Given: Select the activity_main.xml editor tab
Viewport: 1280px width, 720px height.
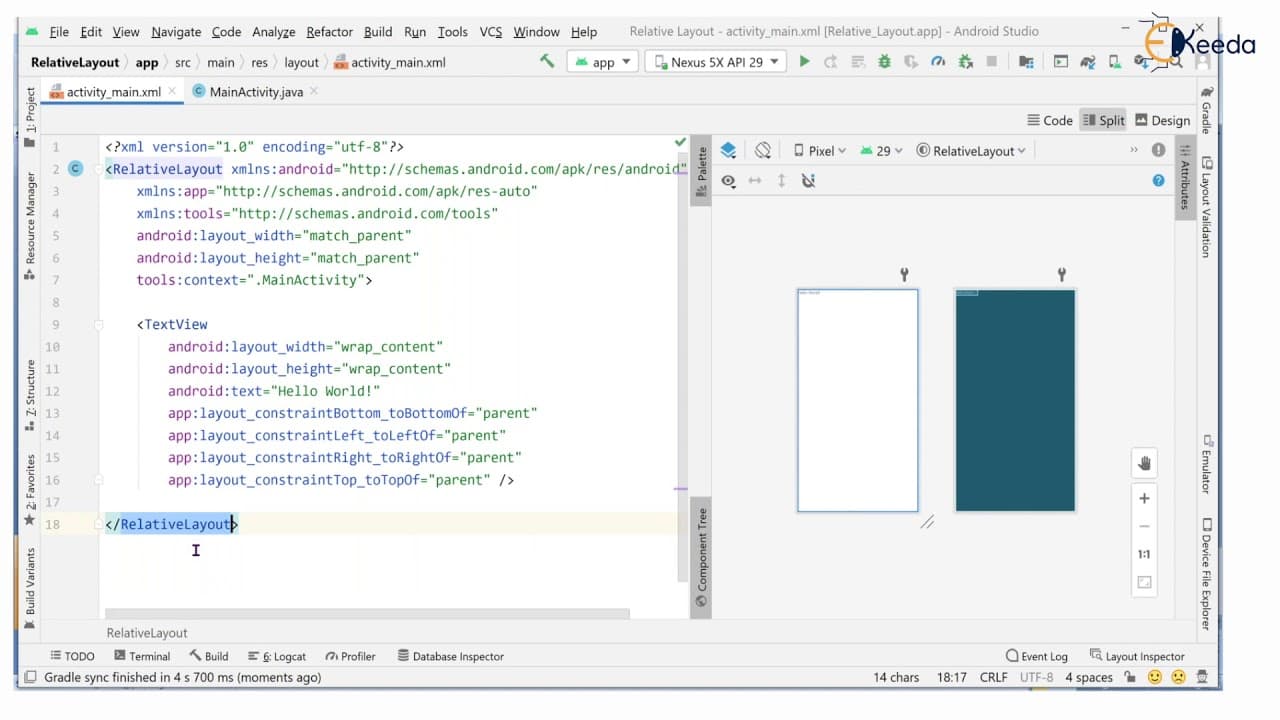Looking at the screenshot, I should tap(113, 92).
